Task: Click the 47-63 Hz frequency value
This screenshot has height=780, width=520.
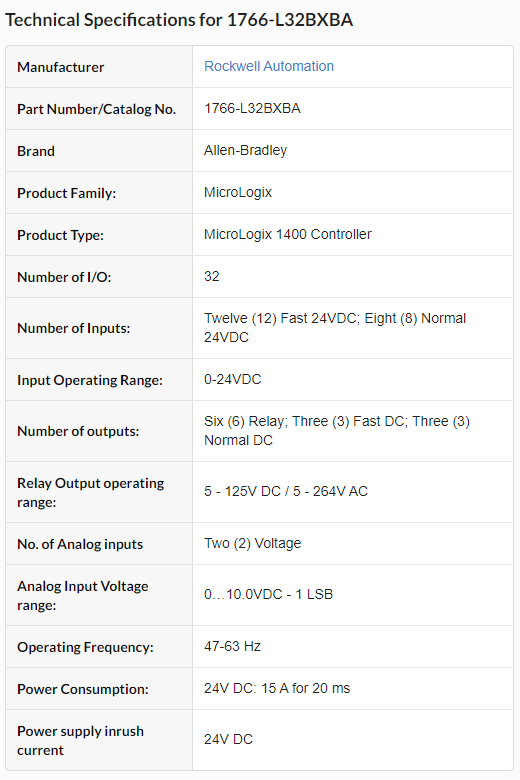Action: [232, 646]
